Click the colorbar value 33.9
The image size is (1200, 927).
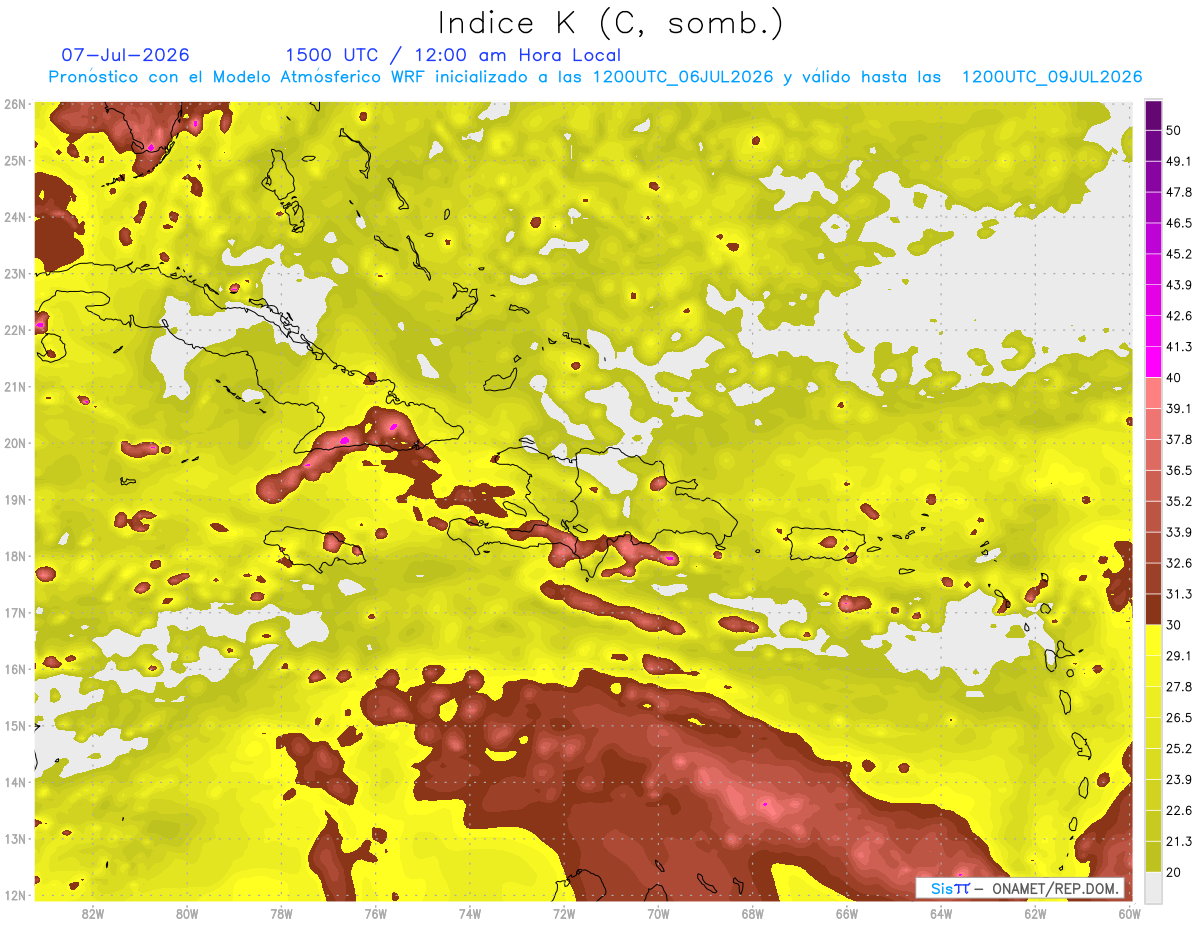coord(1179,532)
